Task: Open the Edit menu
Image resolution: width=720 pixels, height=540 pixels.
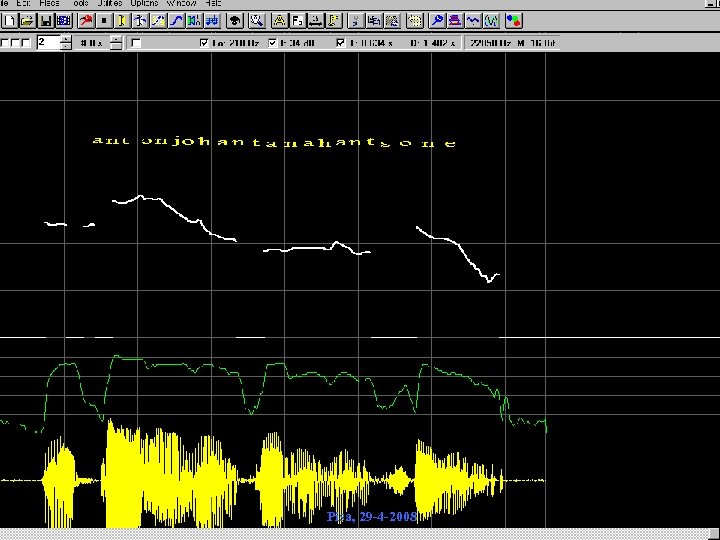Action: 23,3
